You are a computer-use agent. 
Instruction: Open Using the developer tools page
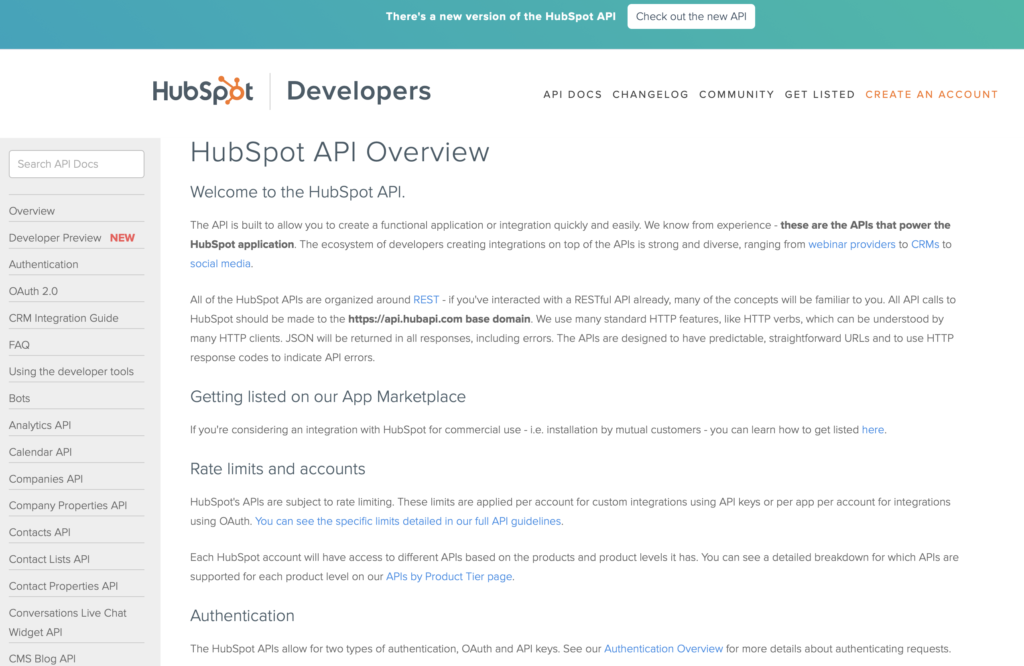point(71,372)
